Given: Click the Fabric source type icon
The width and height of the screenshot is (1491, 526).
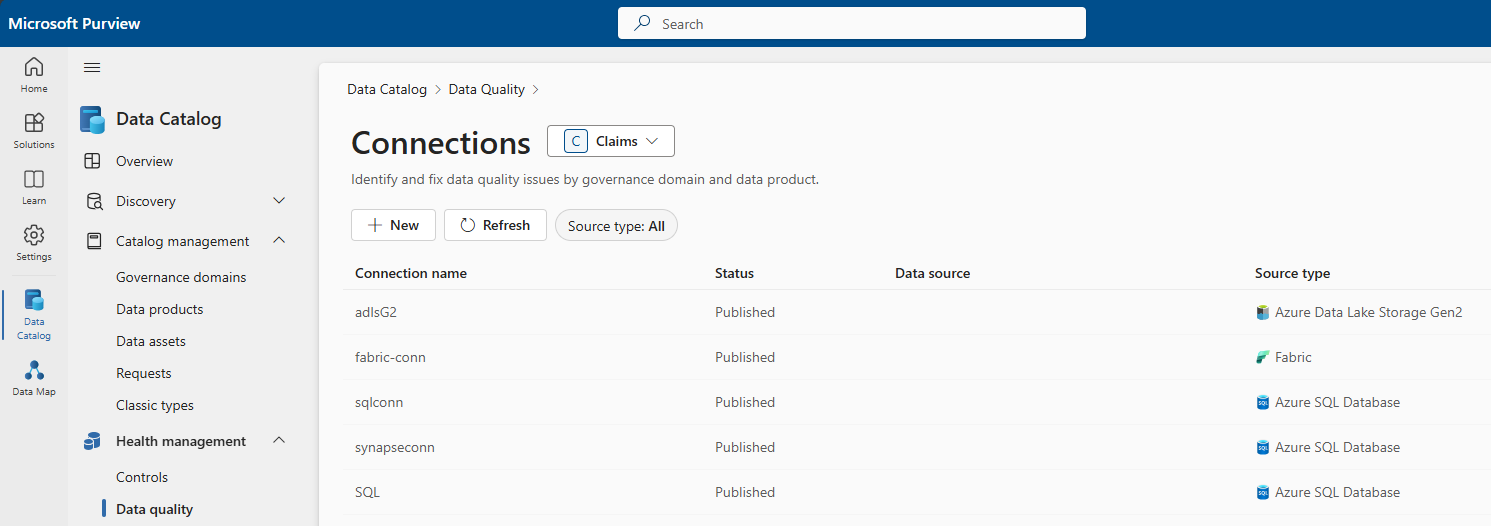Looking at the screenshot, I should click(x=1263, y=357).
